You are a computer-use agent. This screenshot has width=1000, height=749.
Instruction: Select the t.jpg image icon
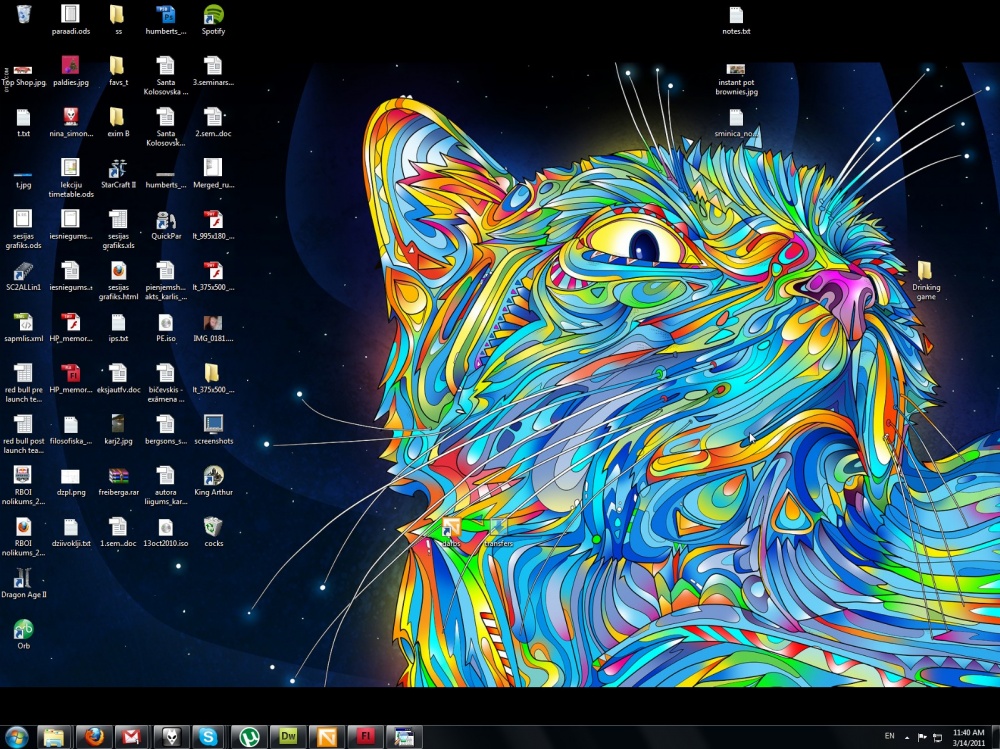pos(23,174)
